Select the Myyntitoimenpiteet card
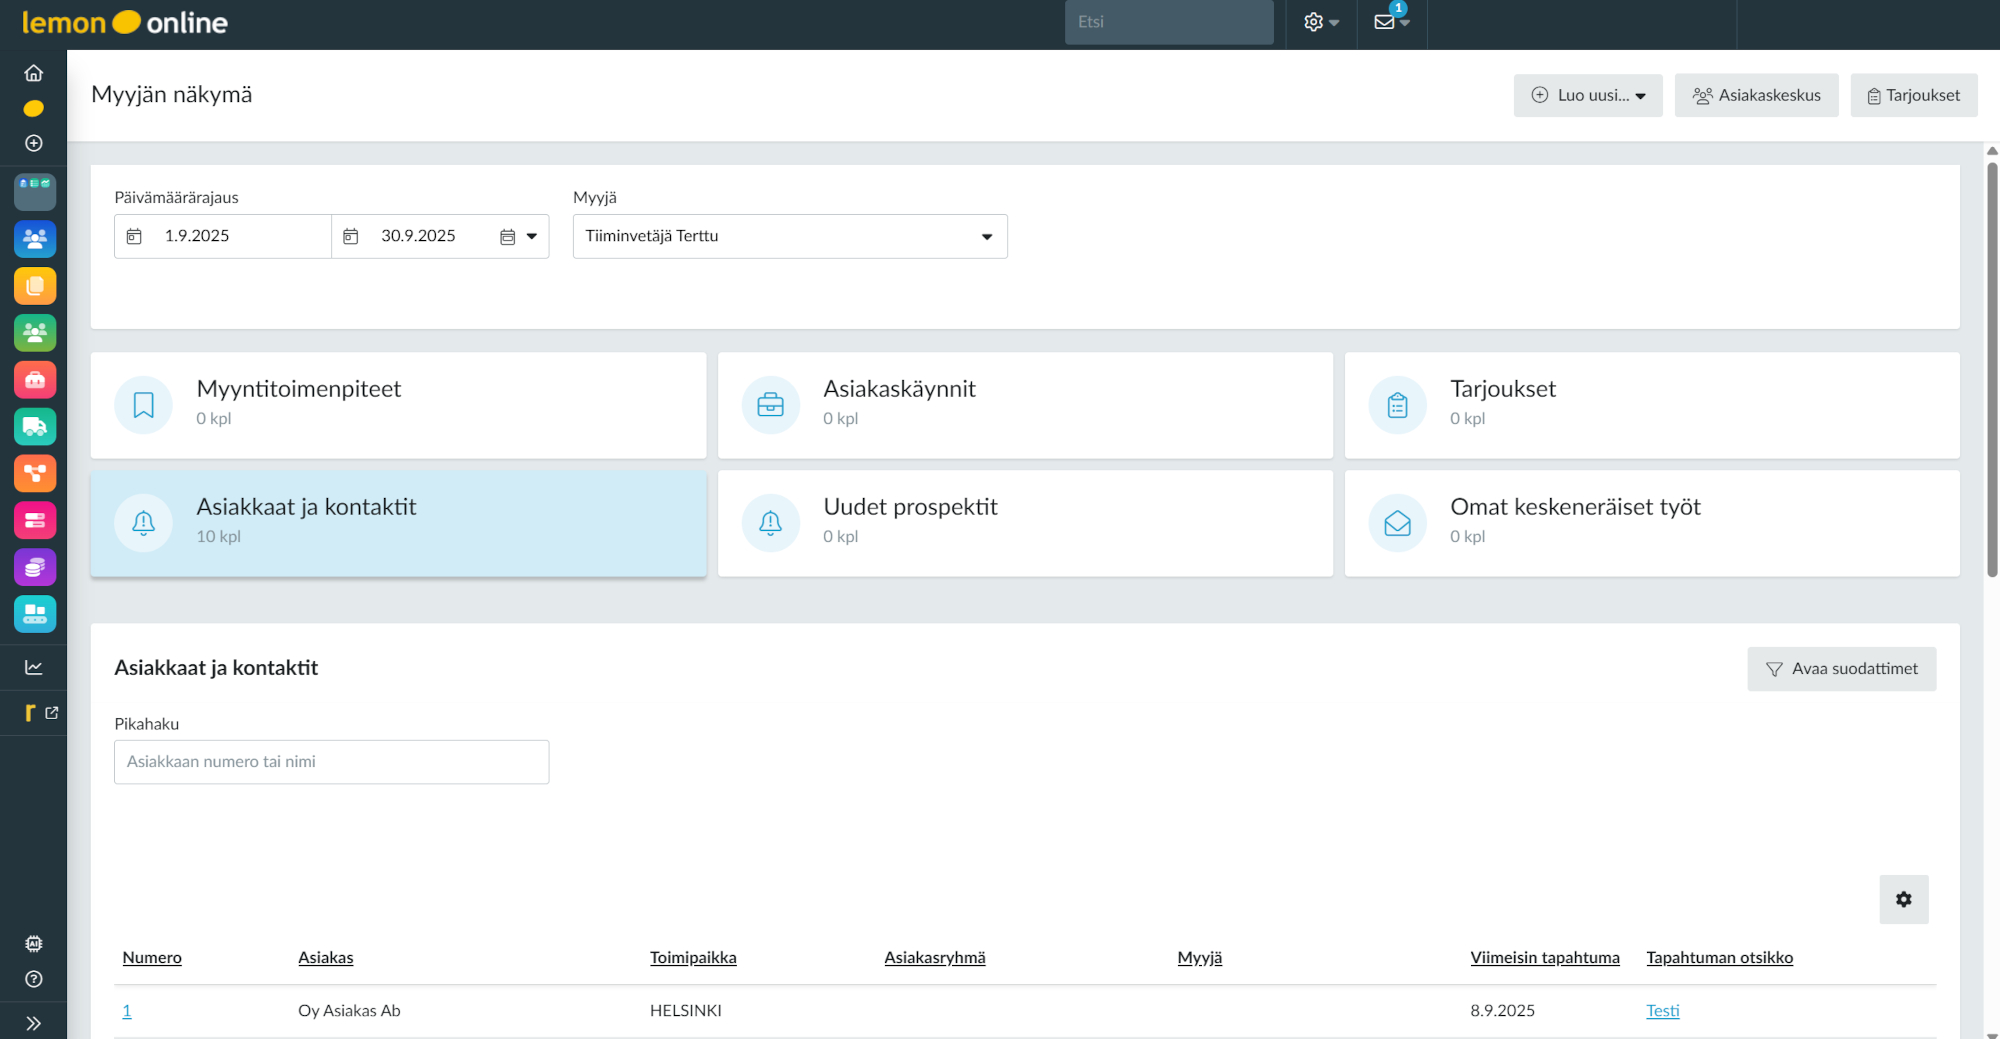Screen dimensions: 2000x1039 (x=398, y=405)
